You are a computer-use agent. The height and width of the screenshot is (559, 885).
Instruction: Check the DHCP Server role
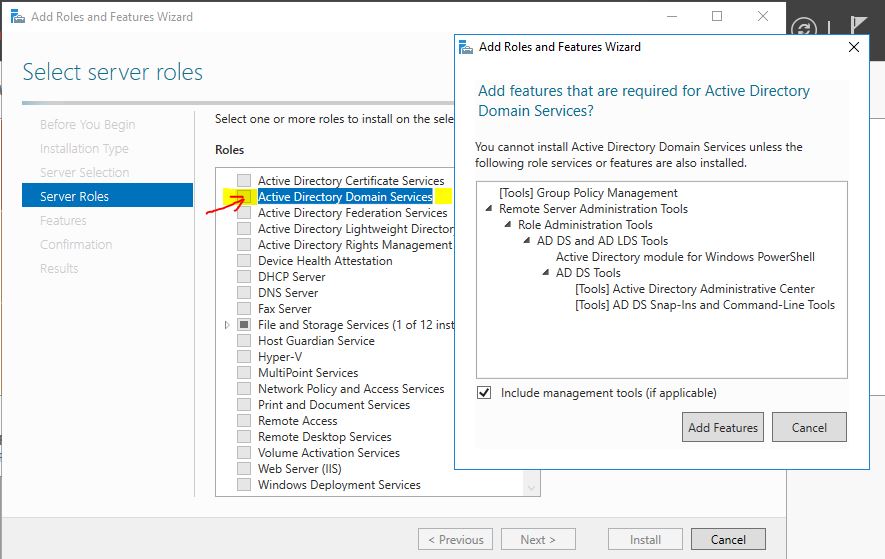pyautogui.click(x=244, y=277)
